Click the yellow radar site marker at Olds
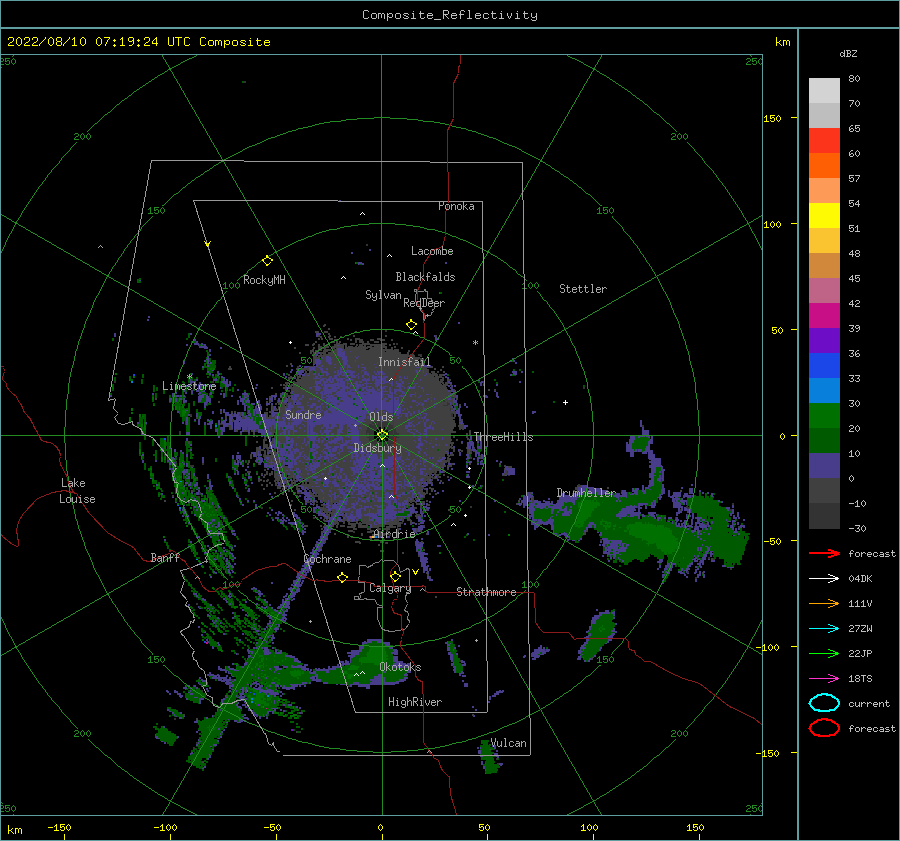Viewport: 900px width, 841px height. 382,435
